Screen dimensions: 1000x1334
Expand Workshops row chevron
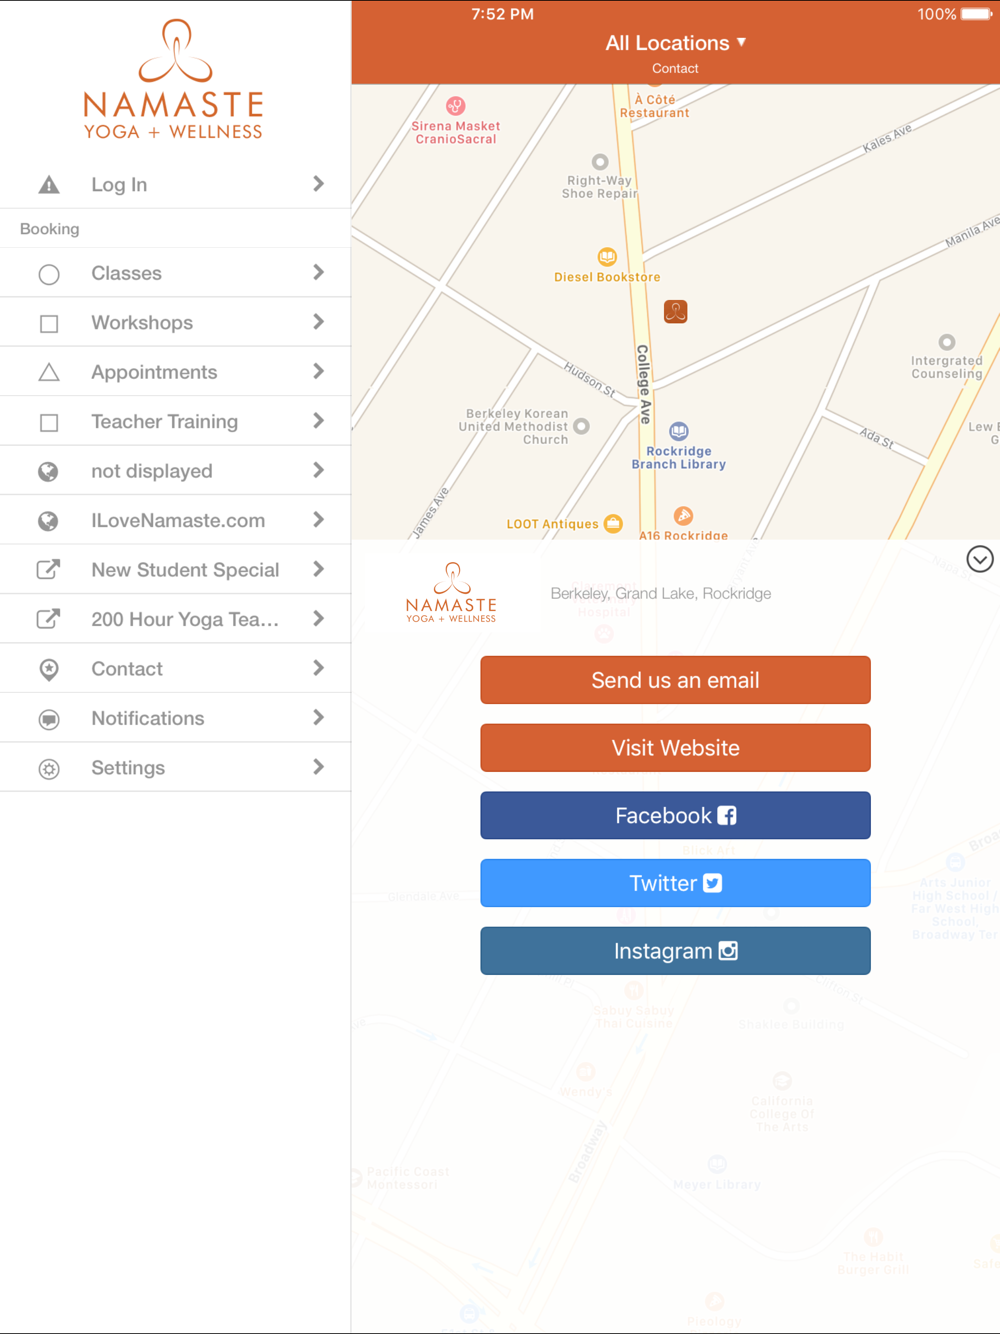pos(318,322)
